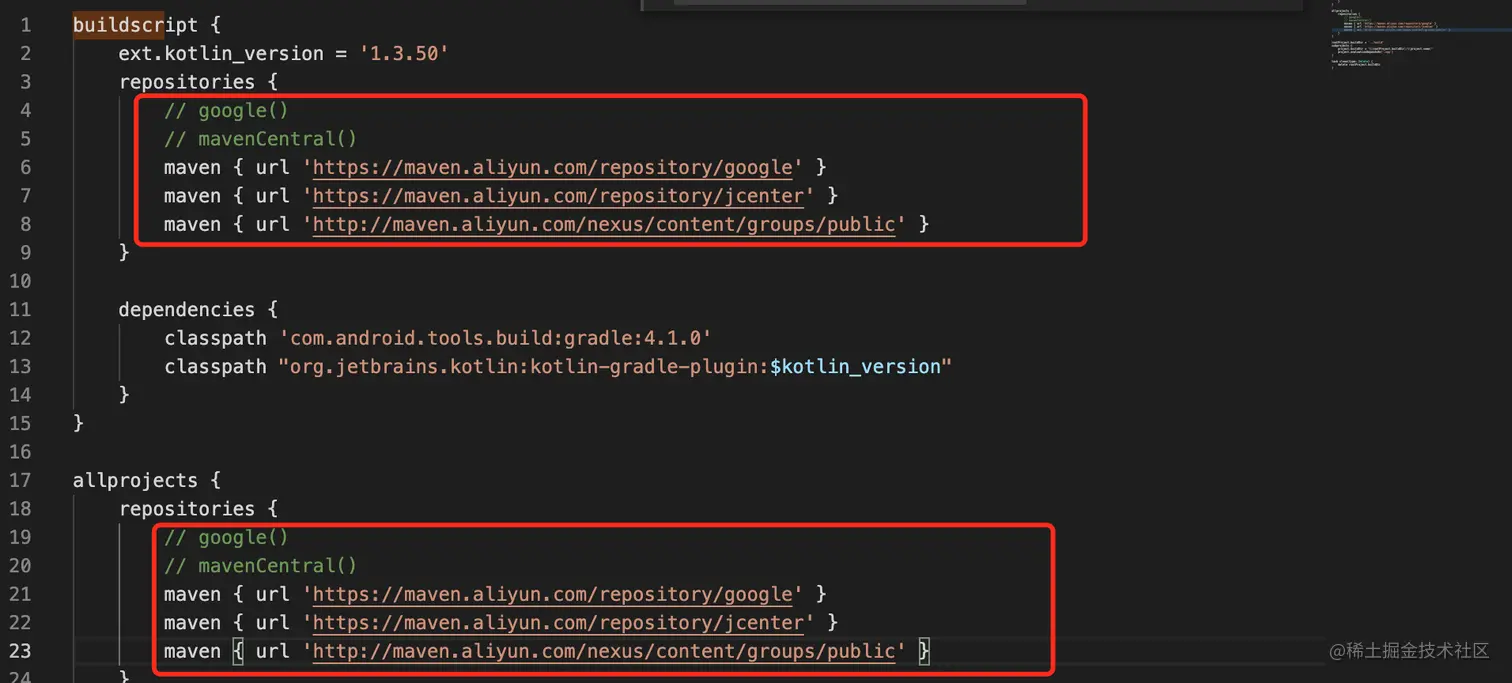Click the '// google()' comment on line 4
The width and height of the screenshot is (1512, 683).
click(226, 110)
